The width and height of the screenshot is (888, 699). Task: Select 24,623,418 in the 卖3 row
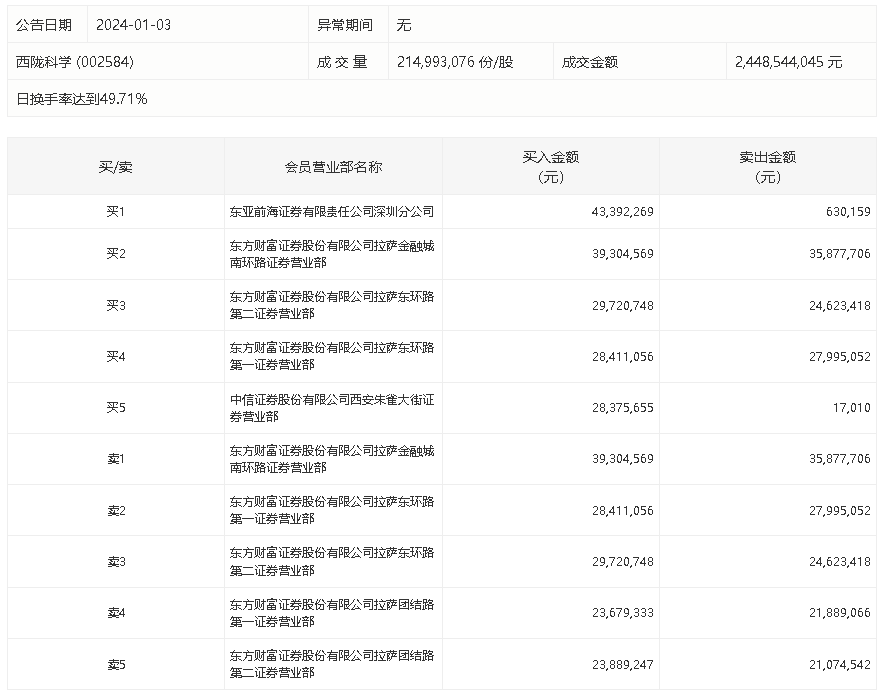(x=840, y=562)
